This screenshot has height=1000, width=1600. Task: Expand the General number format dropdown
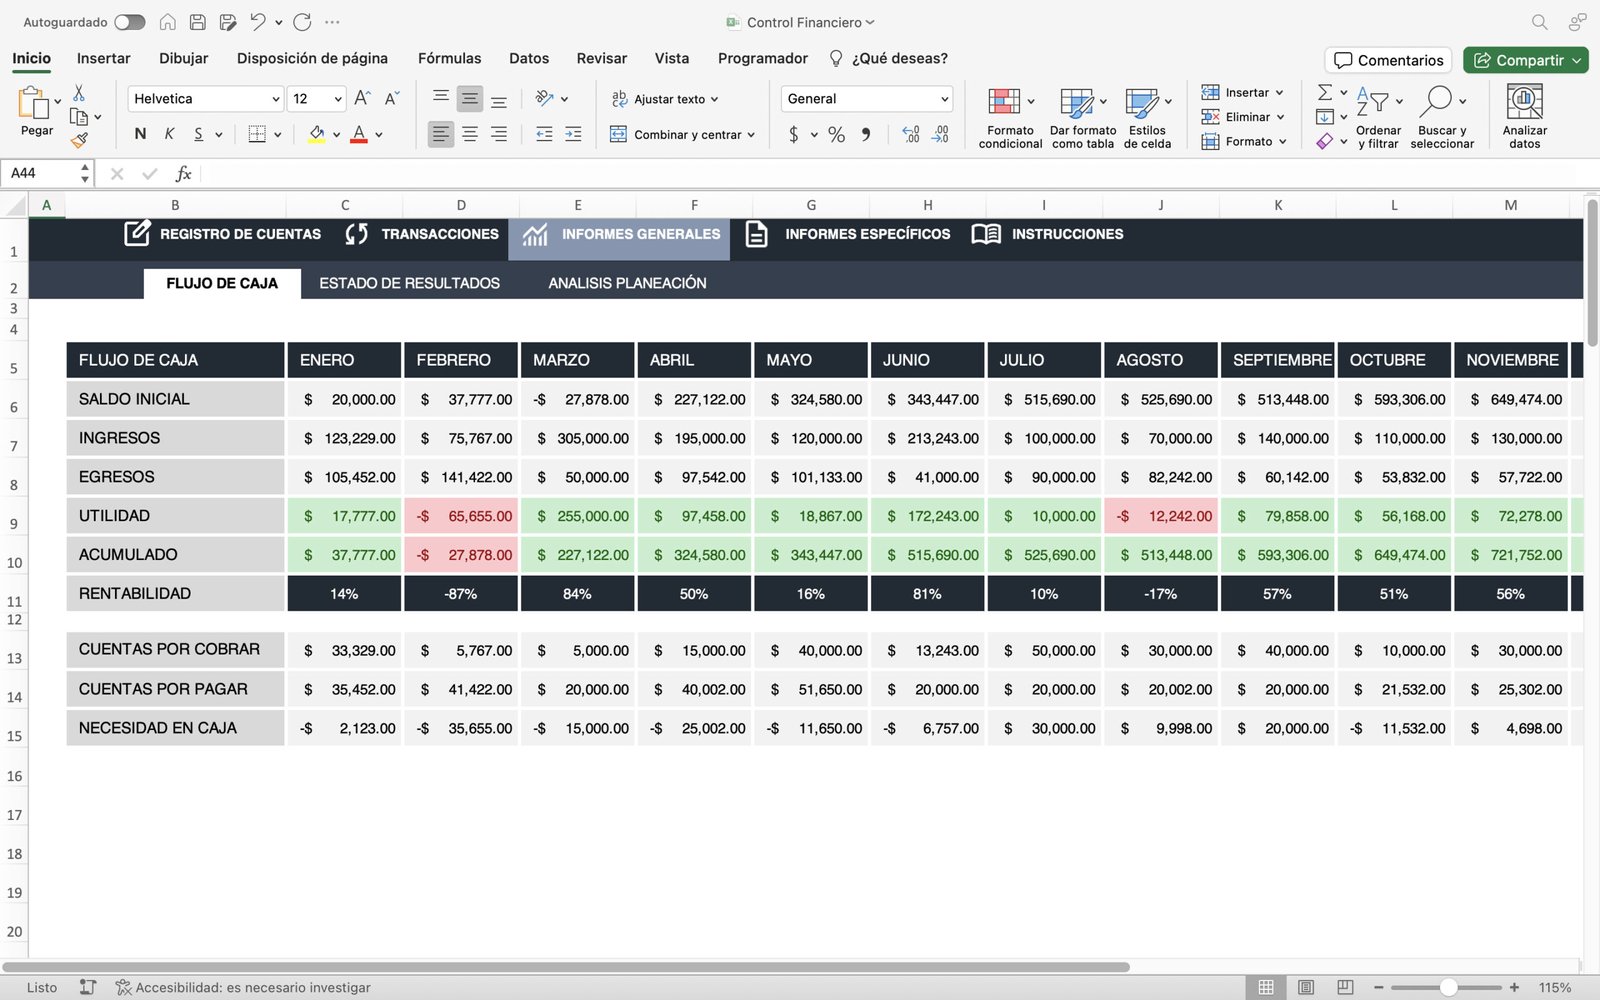pyautogui.click(x=944, y=99)
